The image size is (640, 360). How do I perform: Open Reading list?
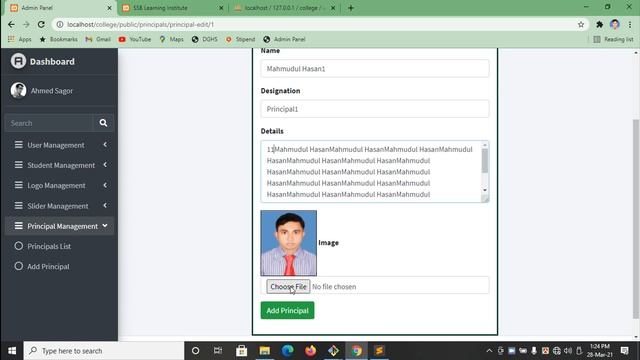pyautogui.click(x=613, y=39)
